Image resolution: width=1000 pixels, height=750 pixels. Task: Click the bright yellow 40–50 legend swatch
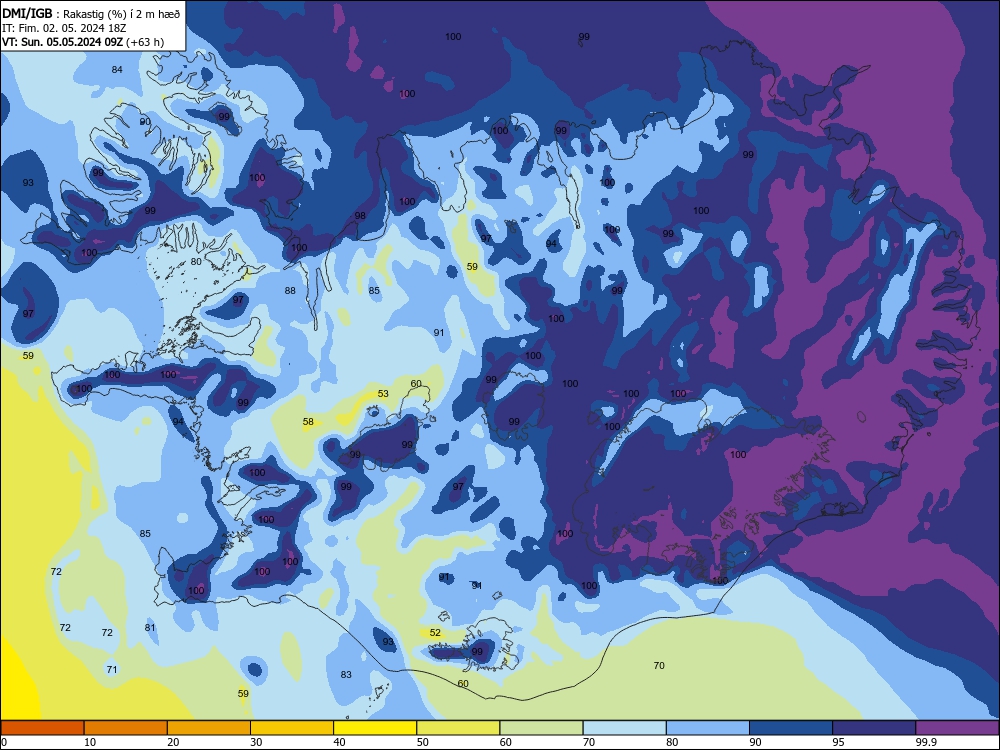[375, 728]
